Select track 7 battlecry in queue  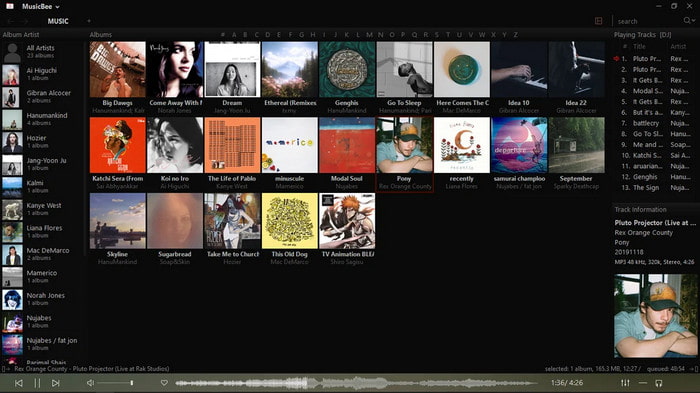point(655,123)
